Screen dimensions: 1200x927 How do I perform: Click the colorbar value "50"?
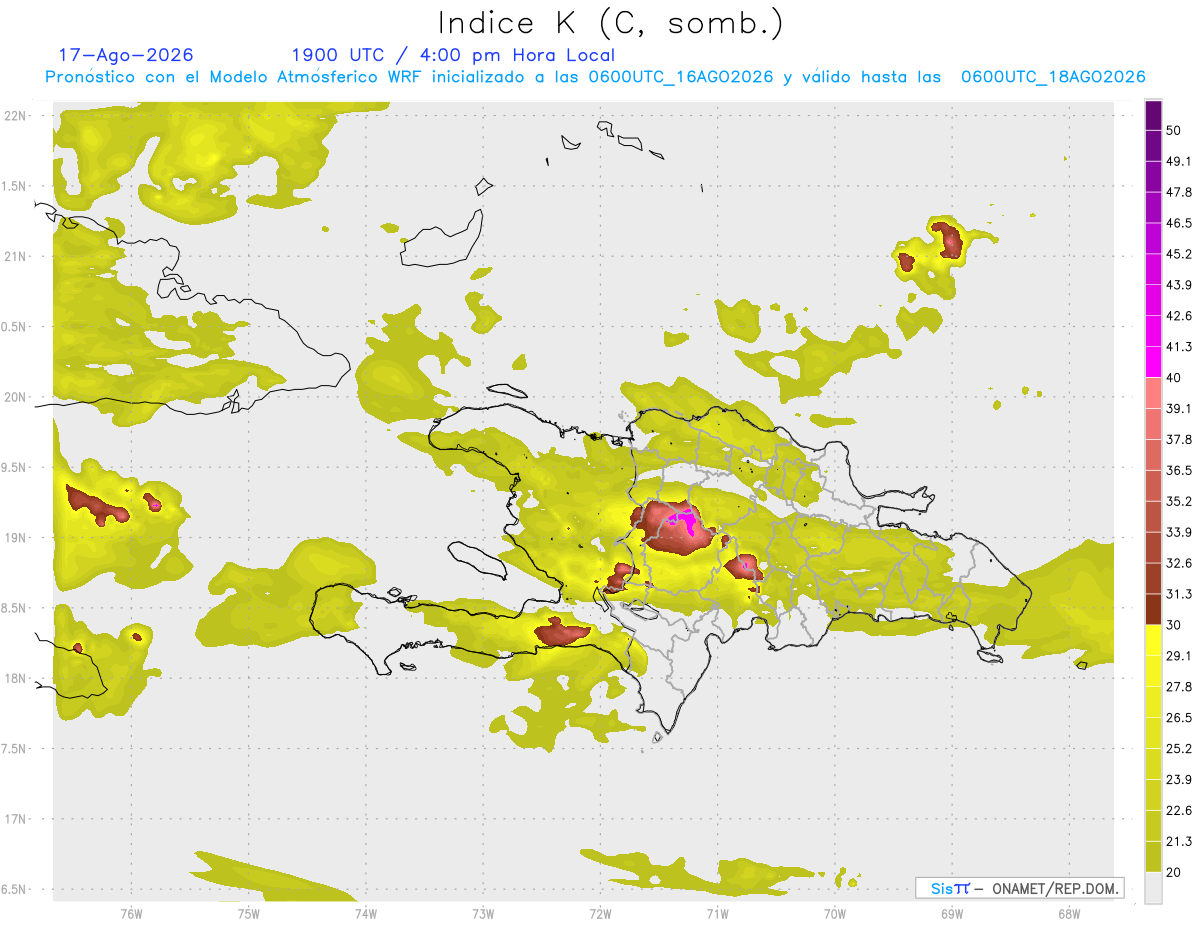(x=1174, y=130)
